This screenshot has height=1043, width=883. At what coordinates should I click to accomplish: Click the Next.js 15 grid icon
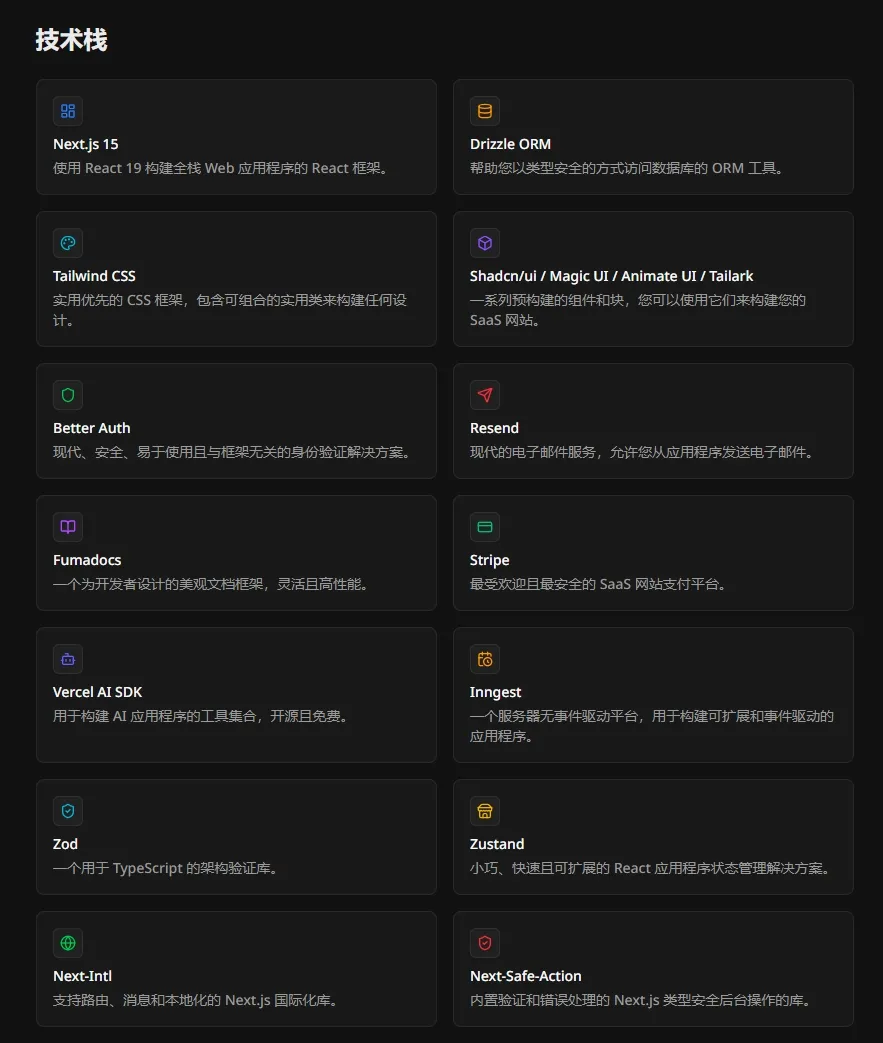point(68,111)
